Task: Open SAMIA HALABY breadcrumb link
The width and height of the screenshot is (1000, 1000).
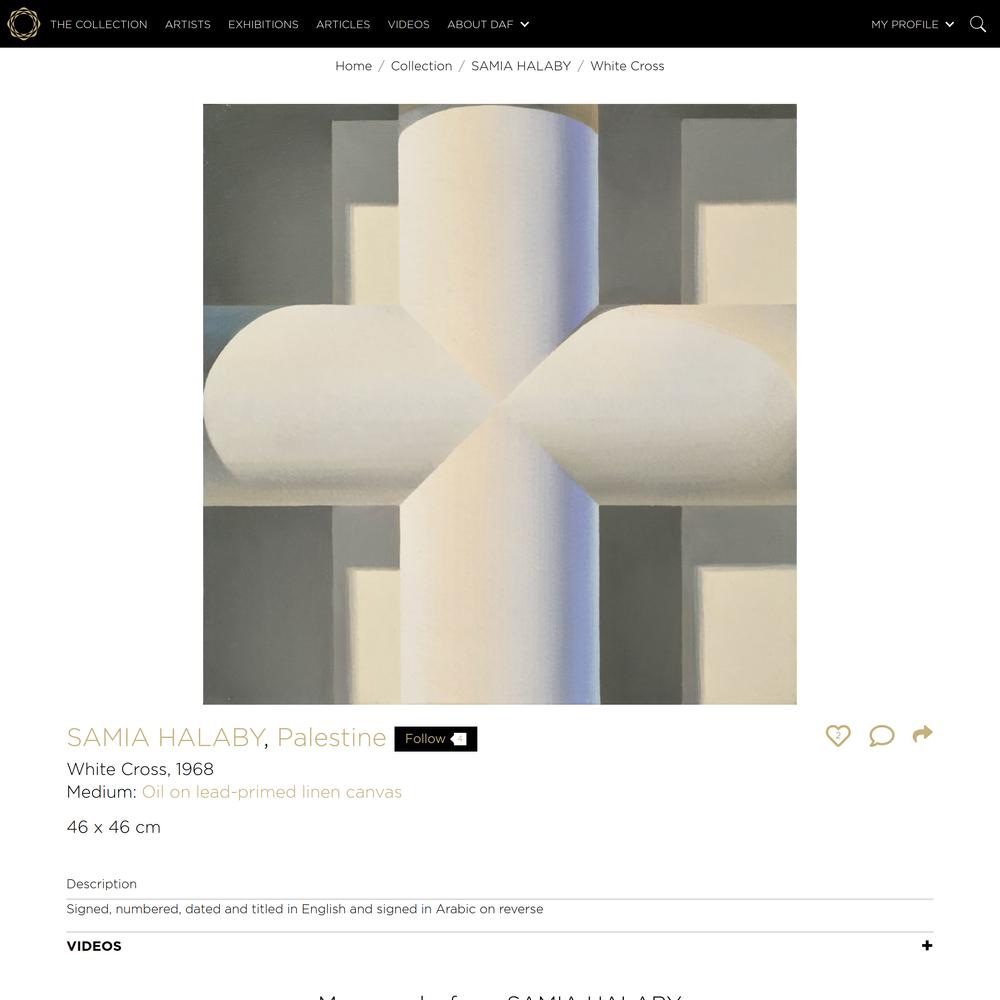Action: [x=521, y=66]
